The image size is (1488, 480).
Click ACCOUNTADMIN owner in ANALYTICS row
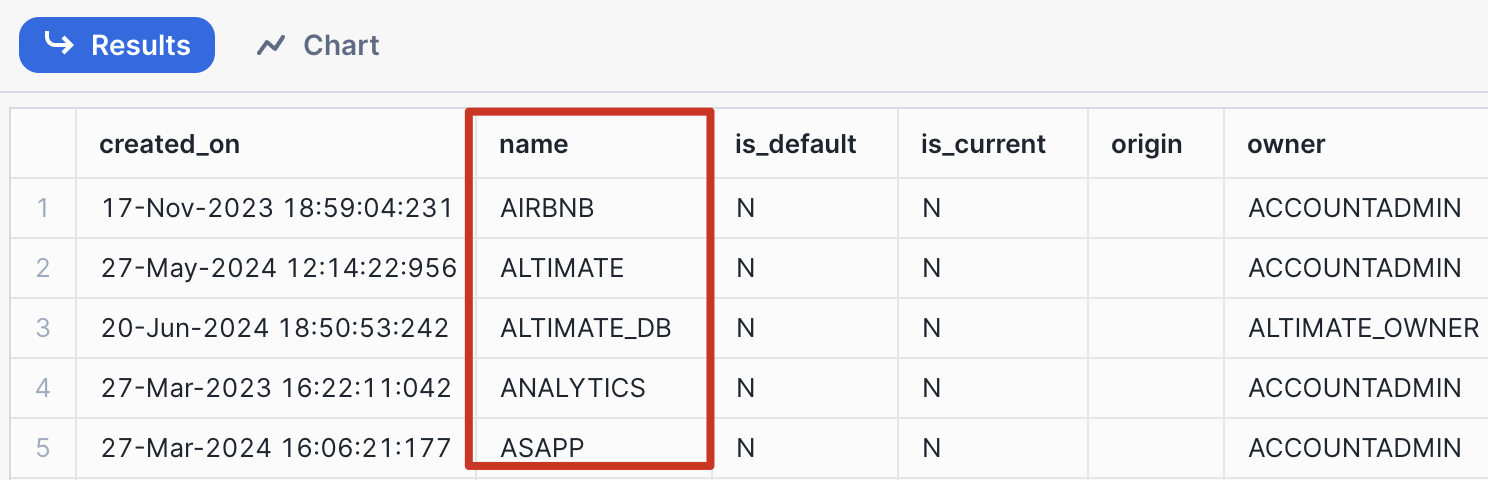point(1355,388)
